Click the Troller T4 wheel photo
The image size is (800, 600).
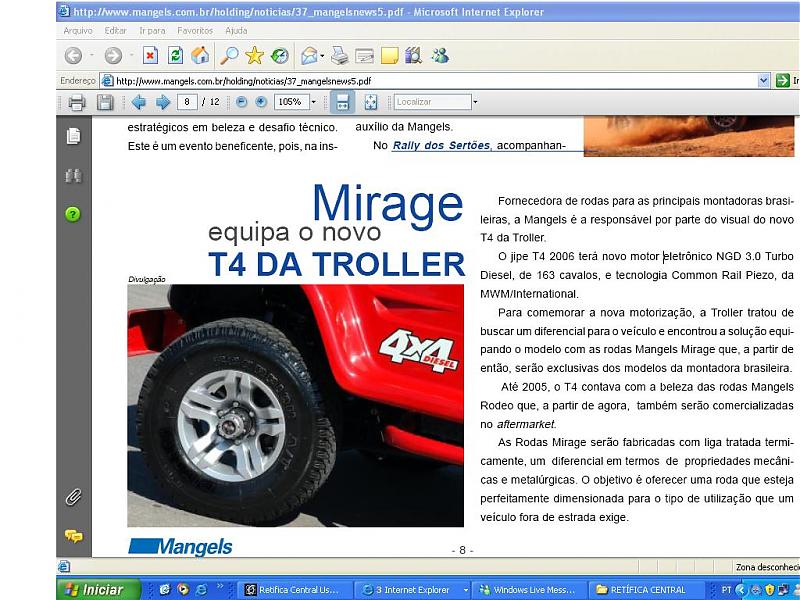[295, 406]
